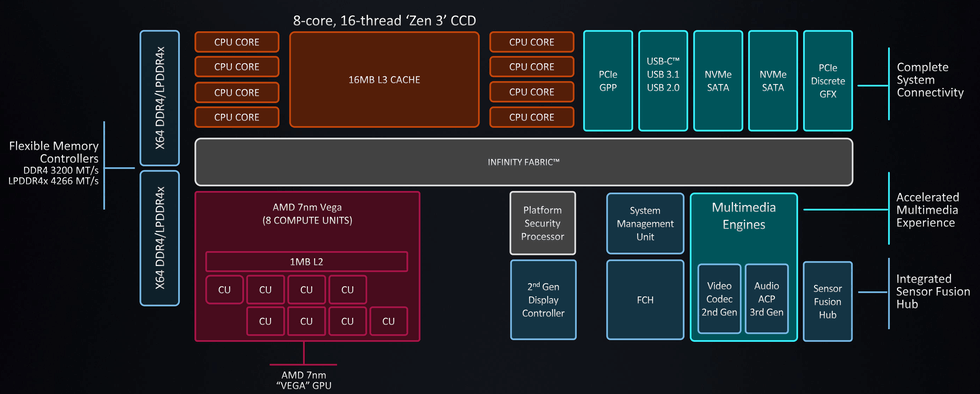Select the Accelerated Multimedia Experience label
980x394 pixels.
point(929,209)
